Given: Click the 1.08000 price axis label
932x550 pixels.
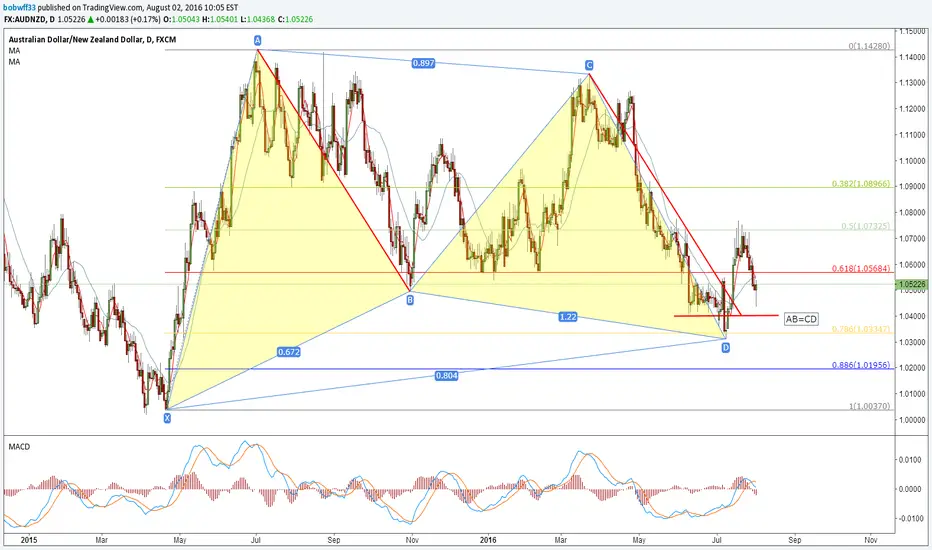Looking at the screenshot, I should (912, 212).
